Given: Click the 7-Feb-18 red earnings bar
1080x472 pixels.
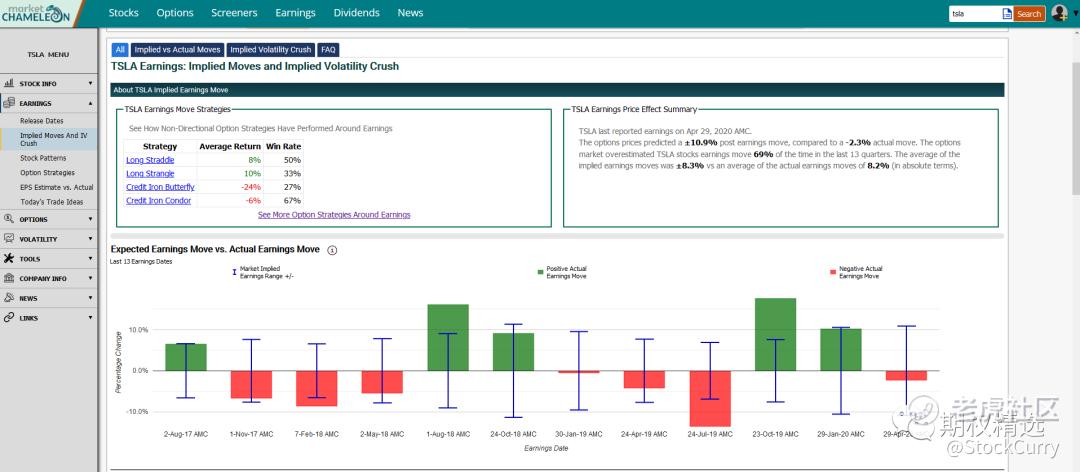Looking at the screenshot, I should click(x=317, y=388).
